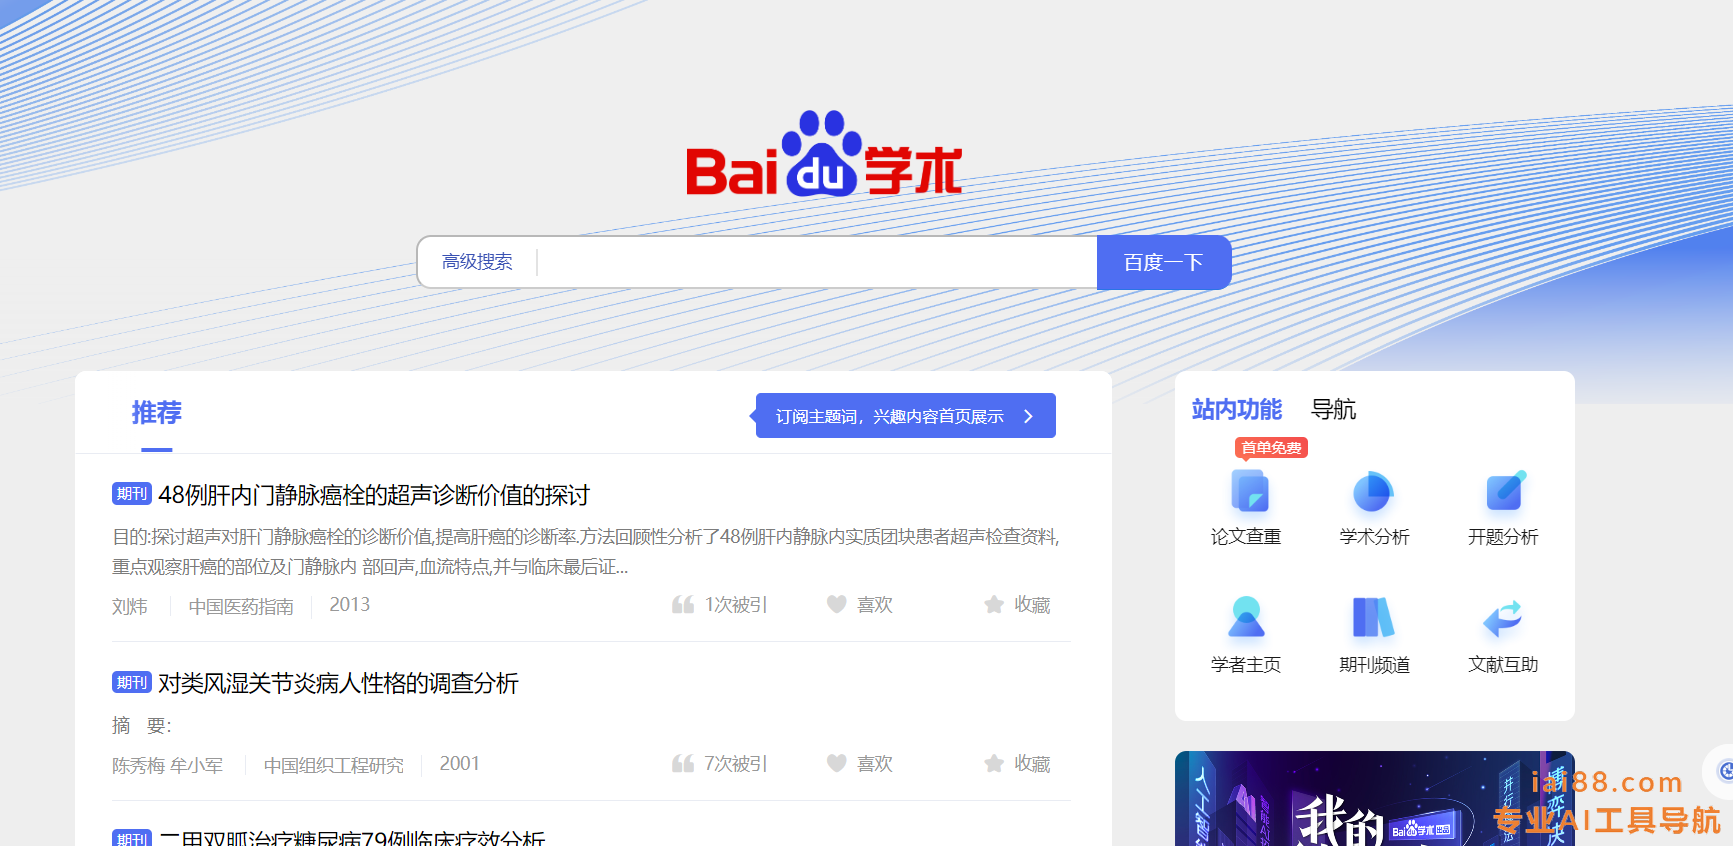Image resolution: width=1733 pixels, height=846 pixels.
Task: Click the quote icon beside 7次被引
Action: click(683, 763)
